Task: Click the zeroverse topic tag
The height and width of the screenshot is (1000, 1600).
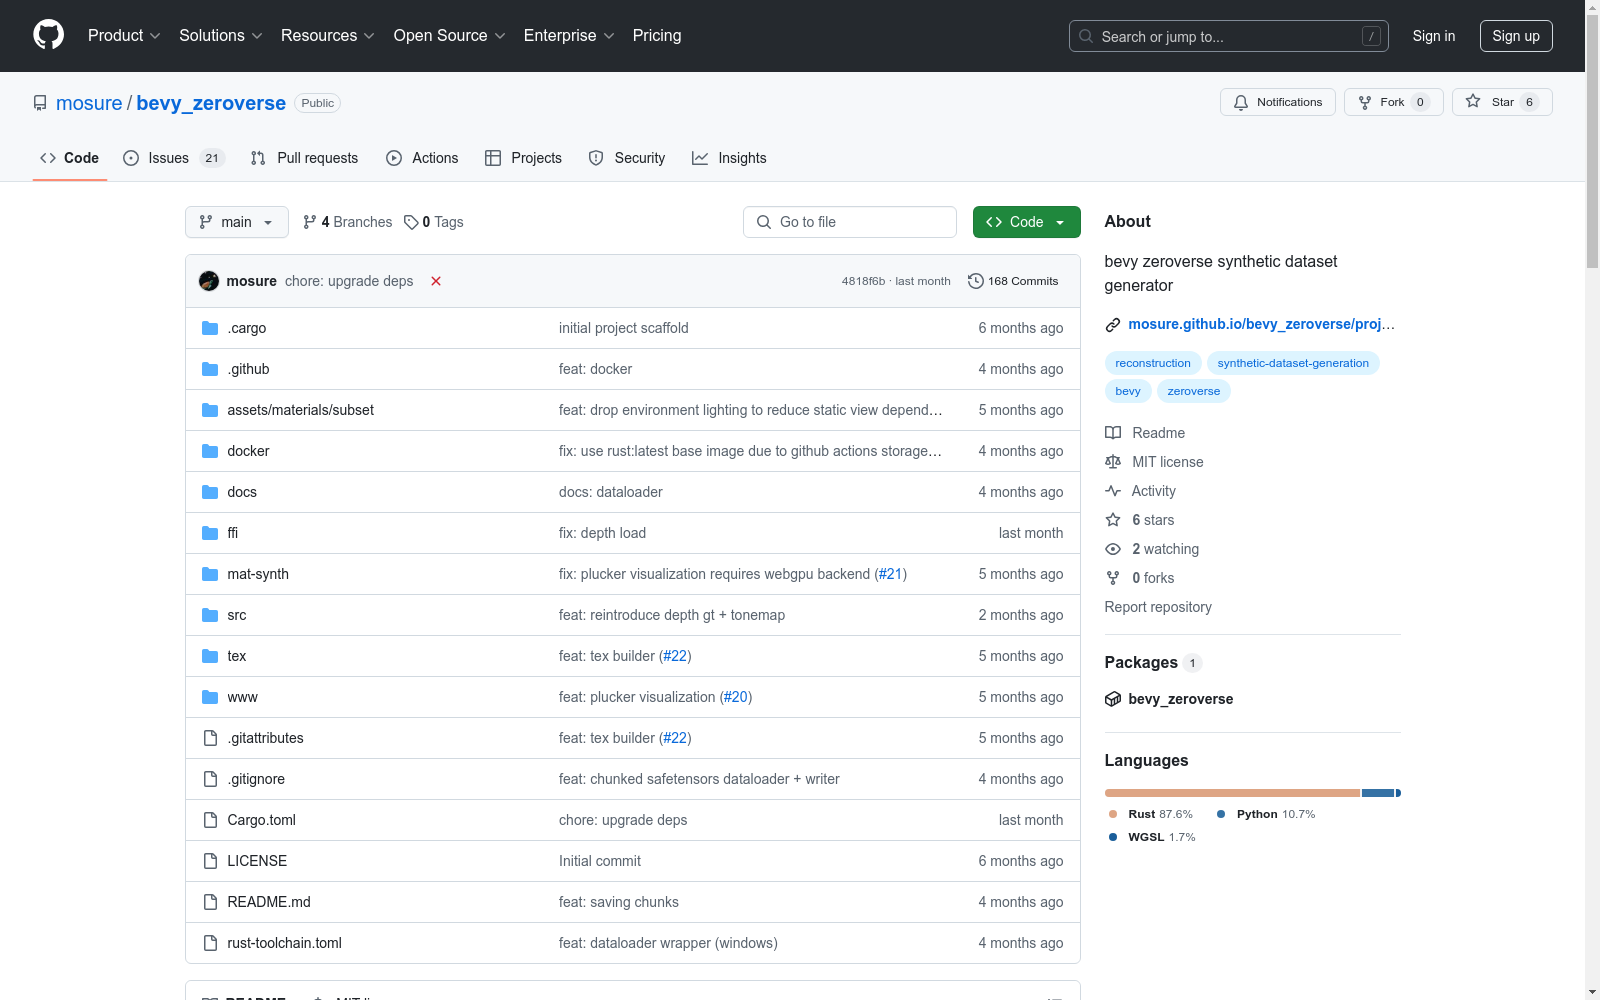Action: click(x=1194, y=391)
